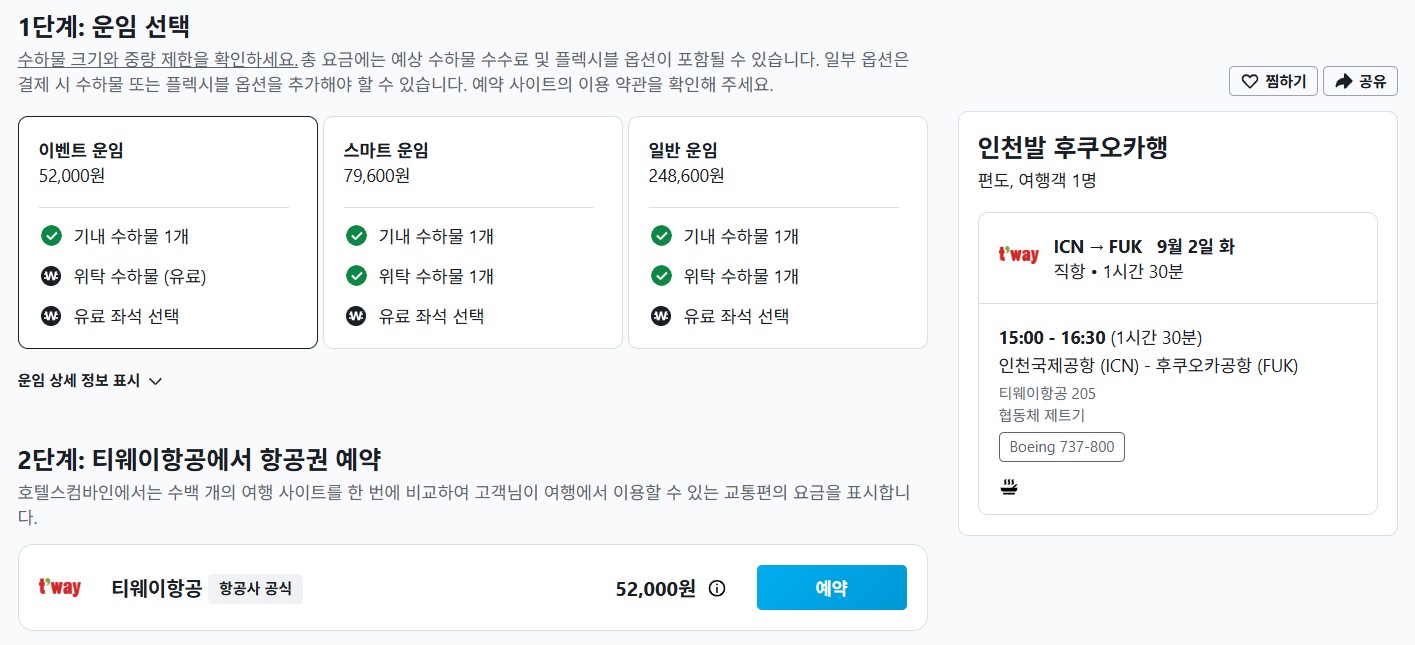Click the checkmark beside 위탁 수하물 1개 in 일반 운임
Viewport: 1415px width, 645px height.
tap(661, 276)
